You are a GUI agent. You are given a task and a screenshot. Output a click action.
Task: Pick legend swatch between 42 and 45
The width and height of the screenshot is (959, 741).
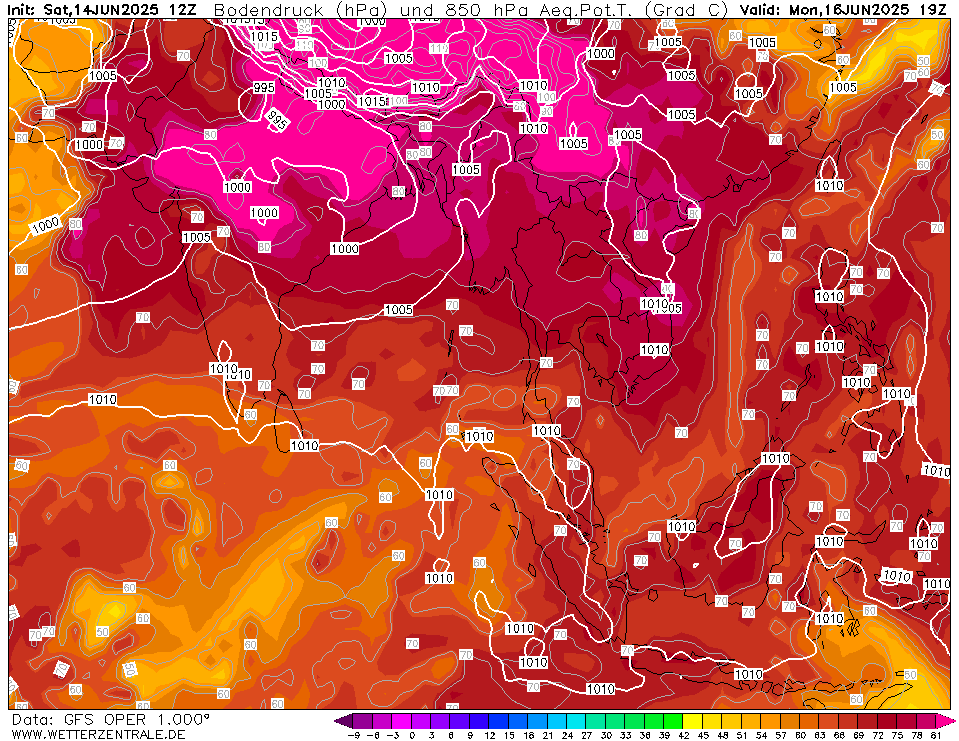click(x=693, y=720)
